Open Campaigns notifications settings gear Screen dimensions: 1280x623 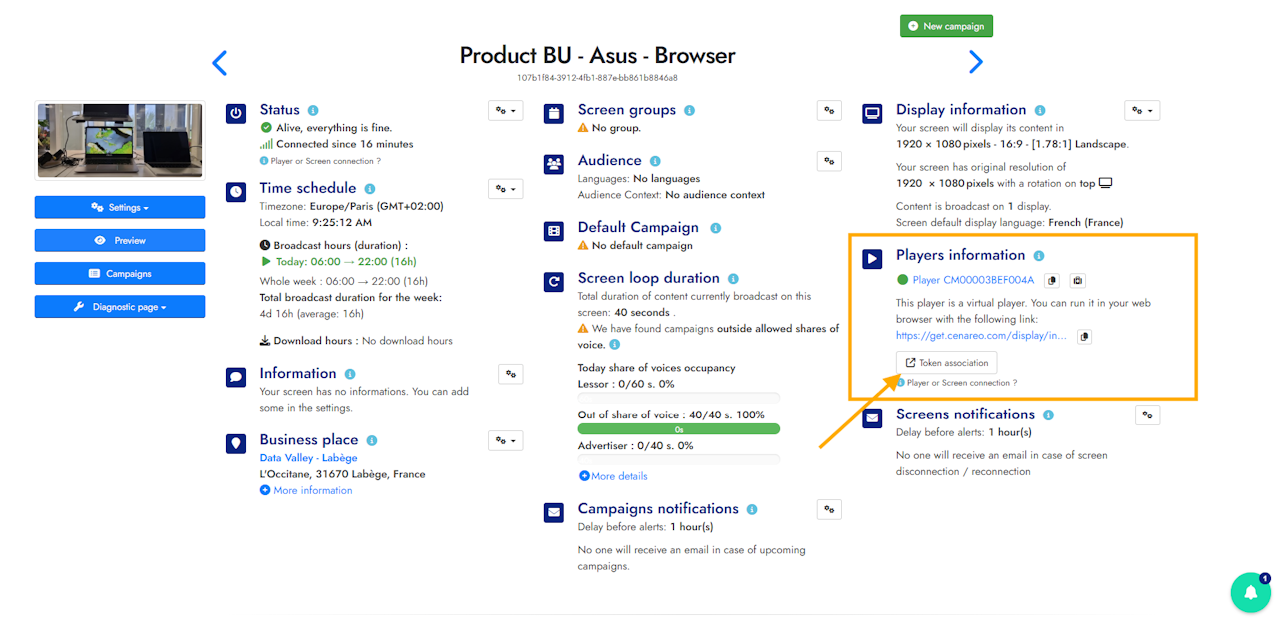tap(829, 509)
